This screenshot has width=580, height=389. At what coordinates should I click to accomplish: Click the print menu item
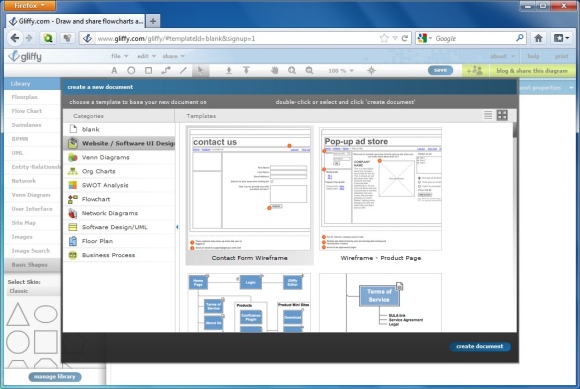[x=561, y=56]
